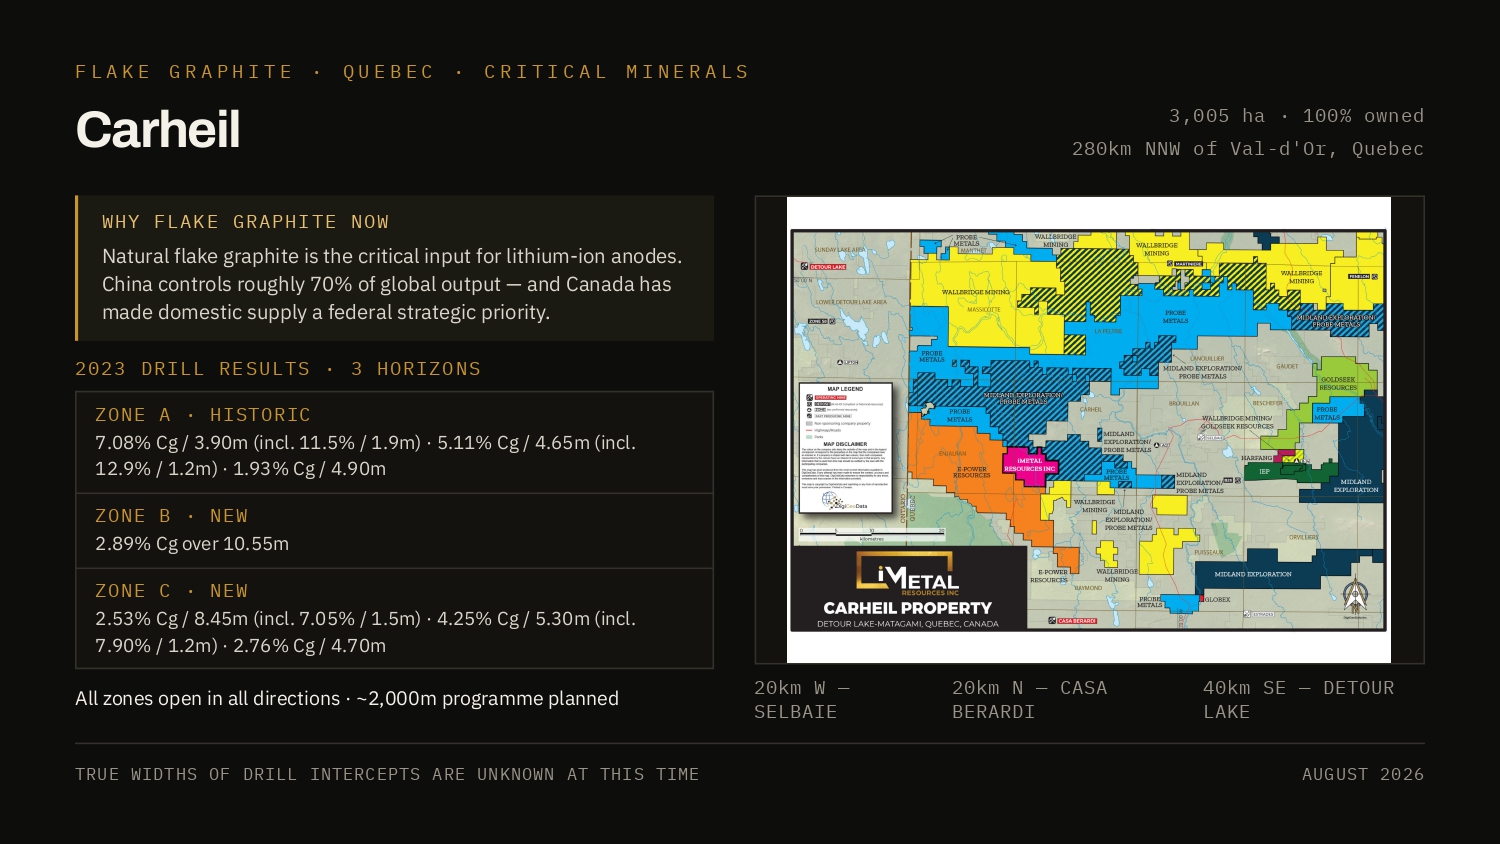
Task: Click the "Flake Graphite · Quebec · Critical Minerals" header
Action: click(x=412, y=72)
